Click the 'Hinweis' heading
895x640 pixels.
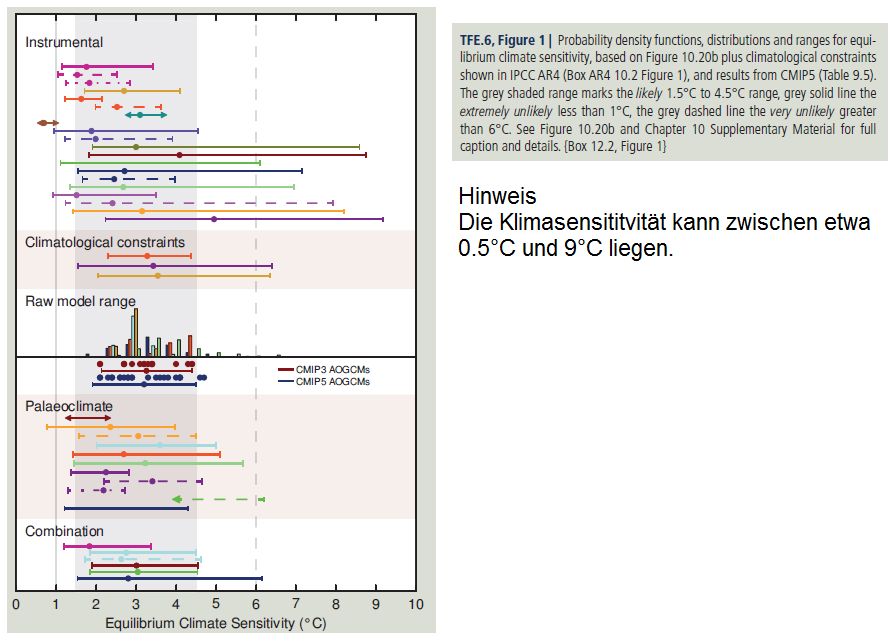pyautogui.click(x=497, y=196)
